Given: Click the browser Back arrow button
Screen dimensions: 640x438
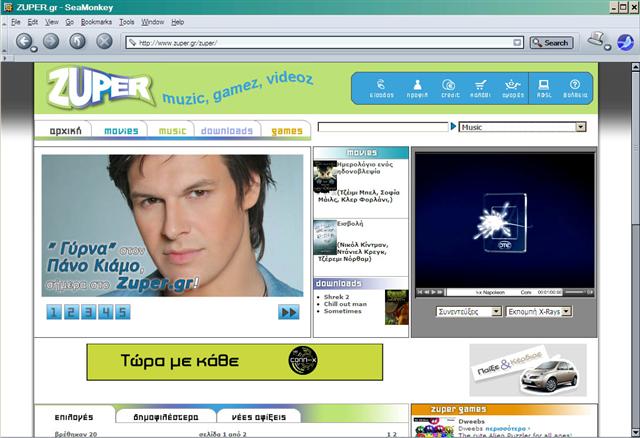Looking at the screenshot, I should [25, 42].
